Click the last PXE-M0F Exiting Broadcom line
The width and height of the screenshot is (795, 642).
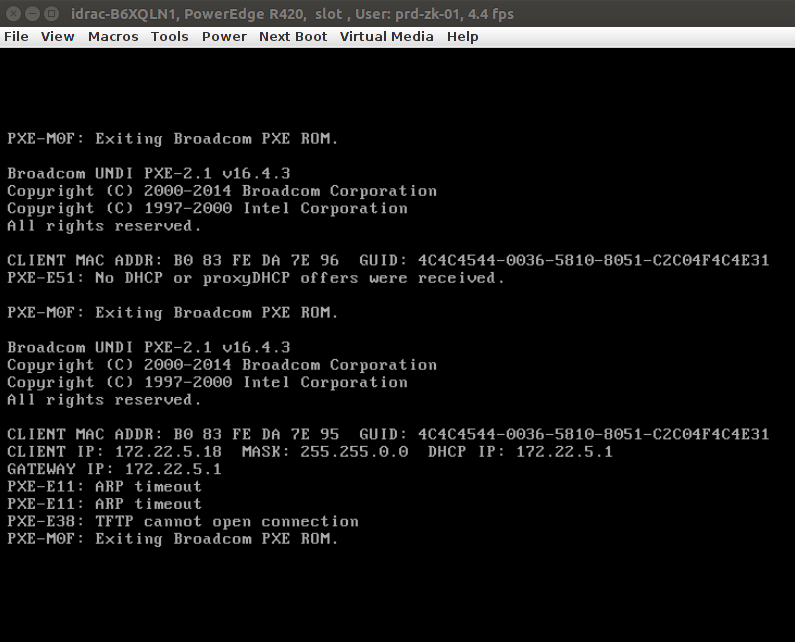coord(172,539)
